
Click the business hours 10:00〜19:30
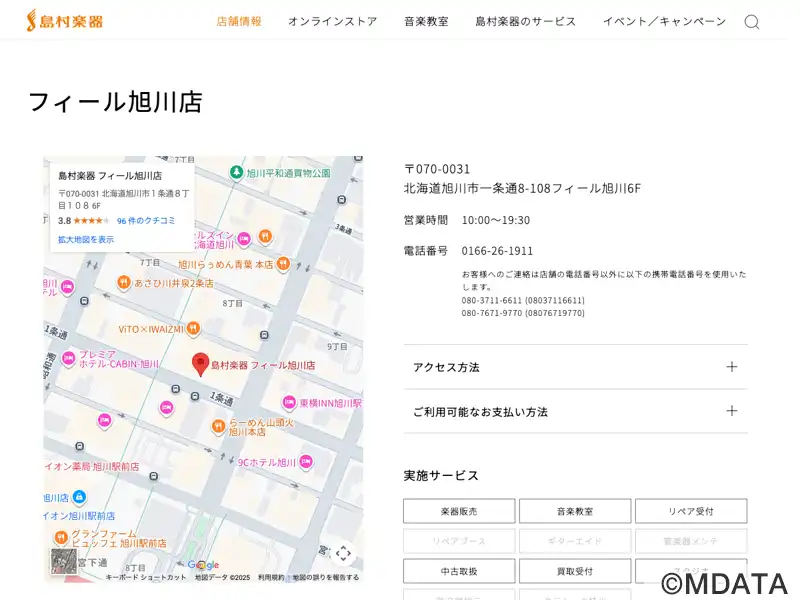point(495,220)
